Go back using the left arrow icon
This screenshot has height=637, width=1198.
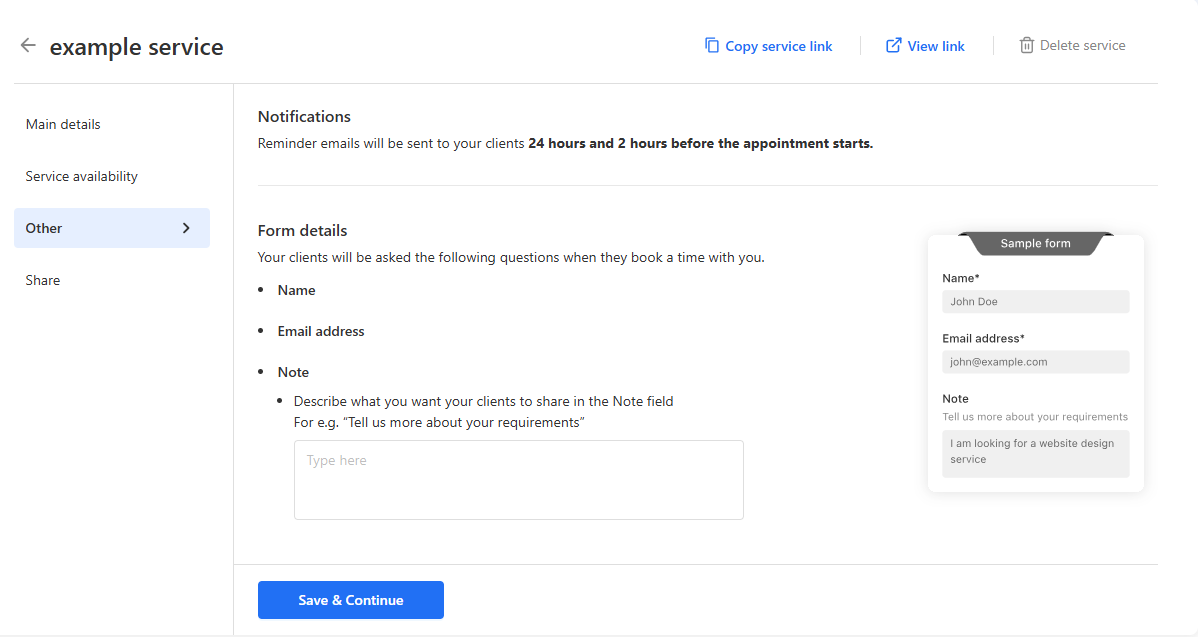click(x=28, y=45)
